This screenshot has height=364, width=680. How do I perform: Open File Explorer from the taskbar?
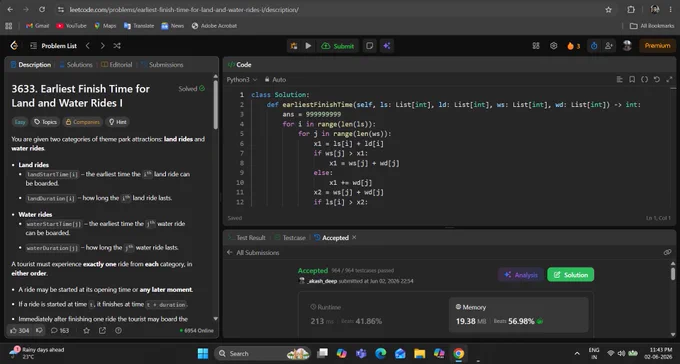[419, 354]
